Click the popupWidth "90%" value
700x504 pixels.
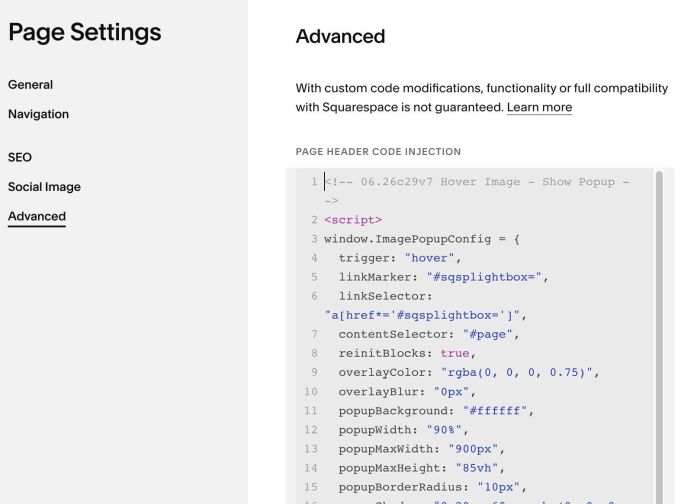[x=444, y=429]
